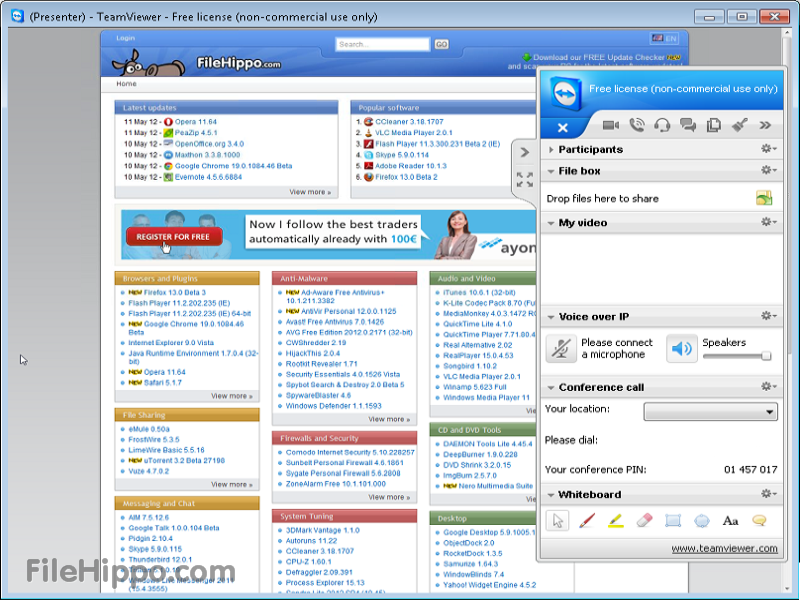Screen dimensions: 800x600
Task: Click the share file icon in File box
Action: [764, 198]
